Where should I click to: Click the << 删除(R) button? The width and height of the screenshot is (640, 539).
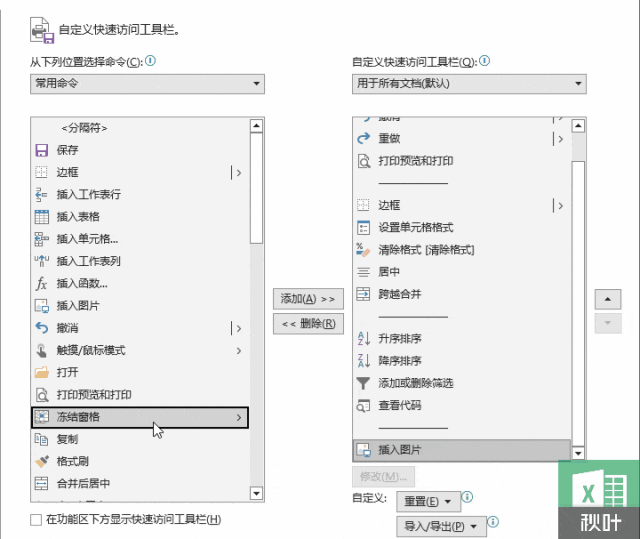click(308, 324)
